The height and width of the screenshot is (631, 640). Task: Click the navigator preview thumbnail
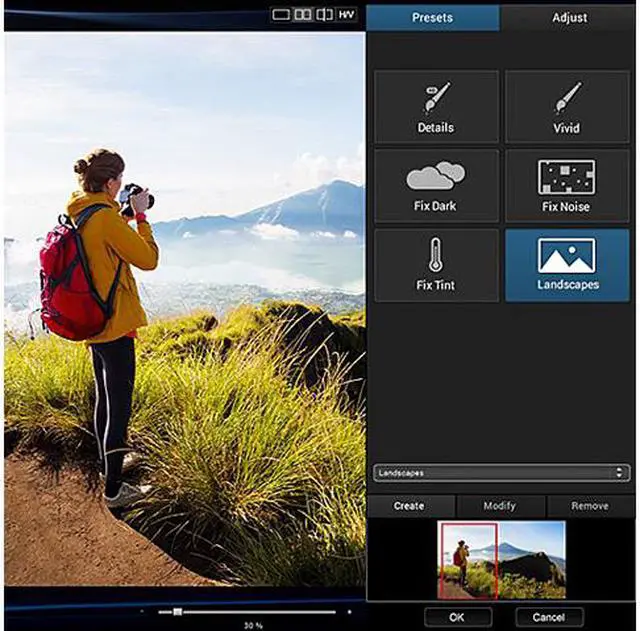501,559
